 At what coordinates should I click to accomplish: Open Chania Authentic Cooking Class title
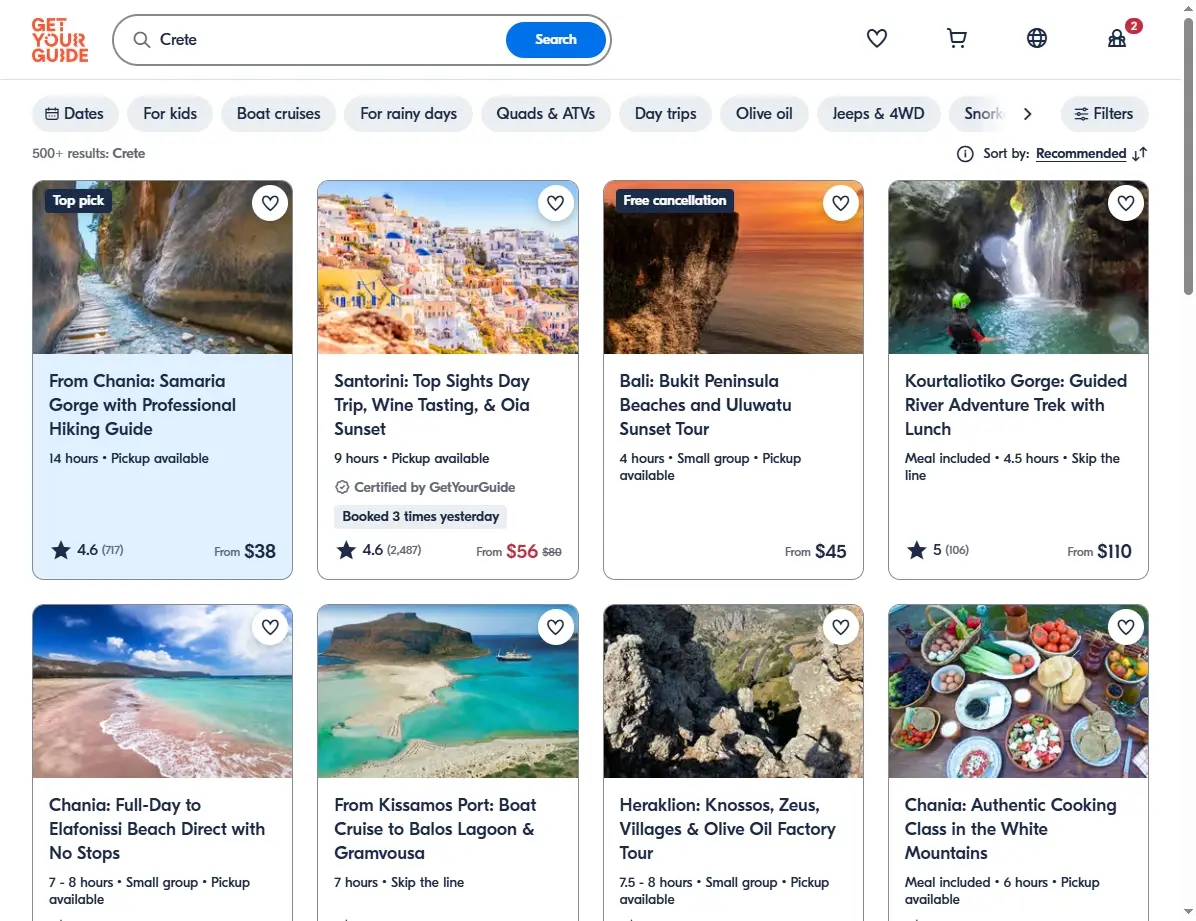pos(1010,829)
